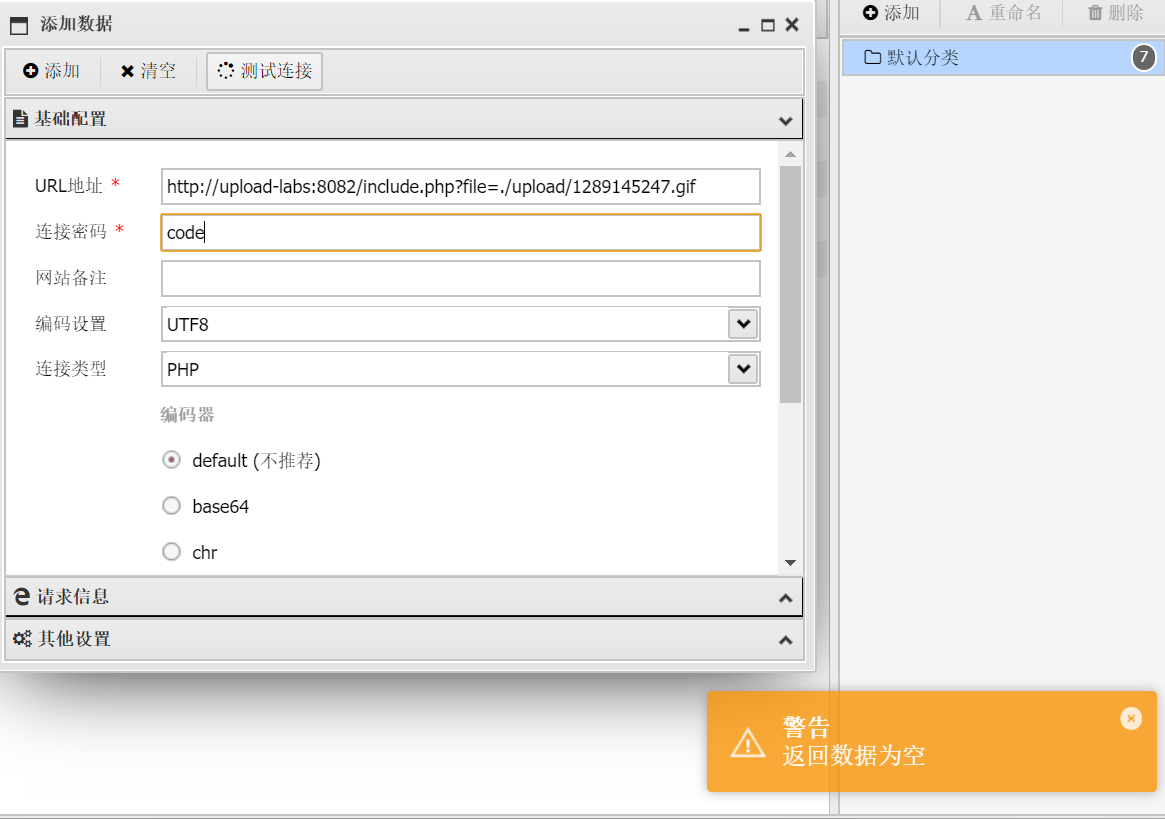
Task: Click 重命名 in the category panel
Action: [1004, 13]
